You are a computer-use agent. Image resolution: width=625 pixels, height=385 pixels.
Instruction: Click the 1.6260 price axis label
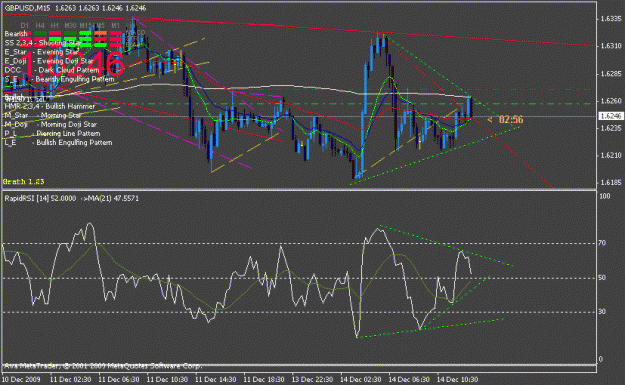[611, 101]
